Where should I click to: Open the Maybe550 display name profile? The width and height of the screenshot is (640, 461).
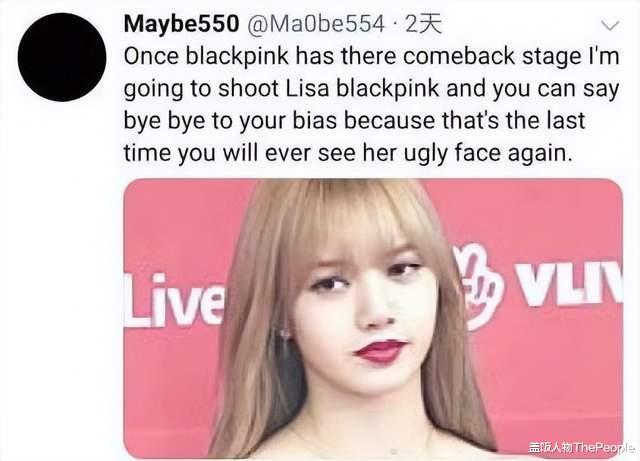[181, 24]
